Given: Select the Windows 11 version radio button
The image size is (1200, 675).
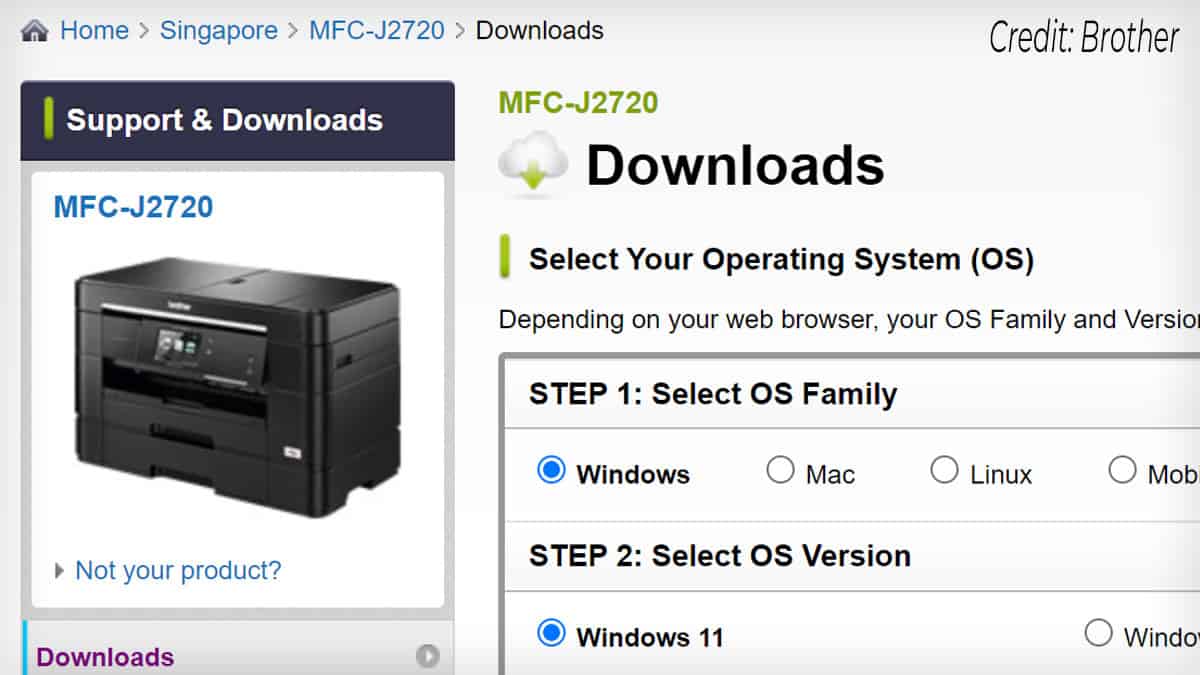Looking at the screenshot, I should coord(551,633).
